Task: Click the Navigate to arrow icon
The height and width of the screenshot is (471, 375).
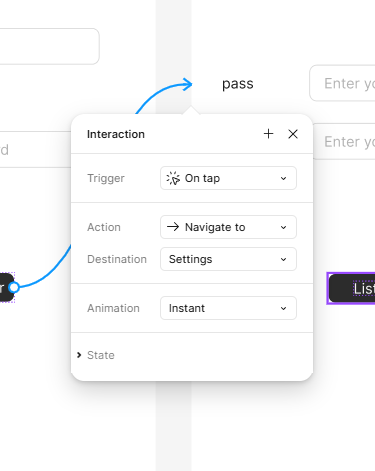Action: [x=173, y=227]
